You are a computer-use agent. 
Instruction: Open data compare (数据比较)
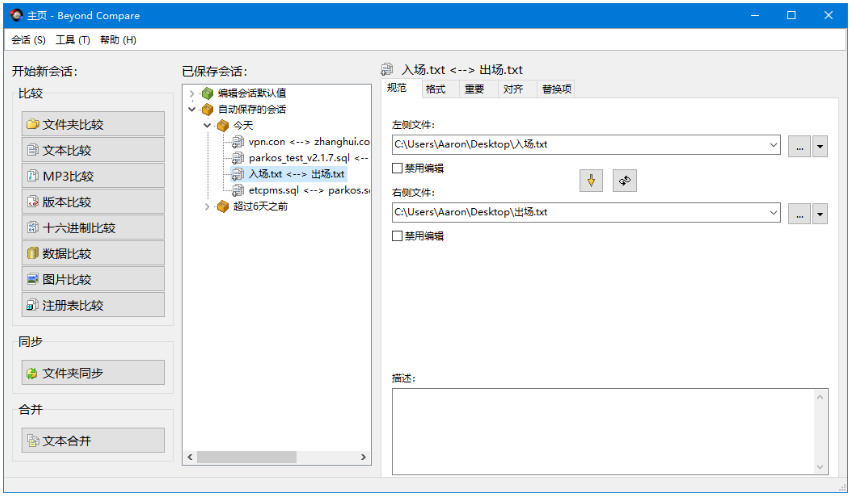coord(93,253)
